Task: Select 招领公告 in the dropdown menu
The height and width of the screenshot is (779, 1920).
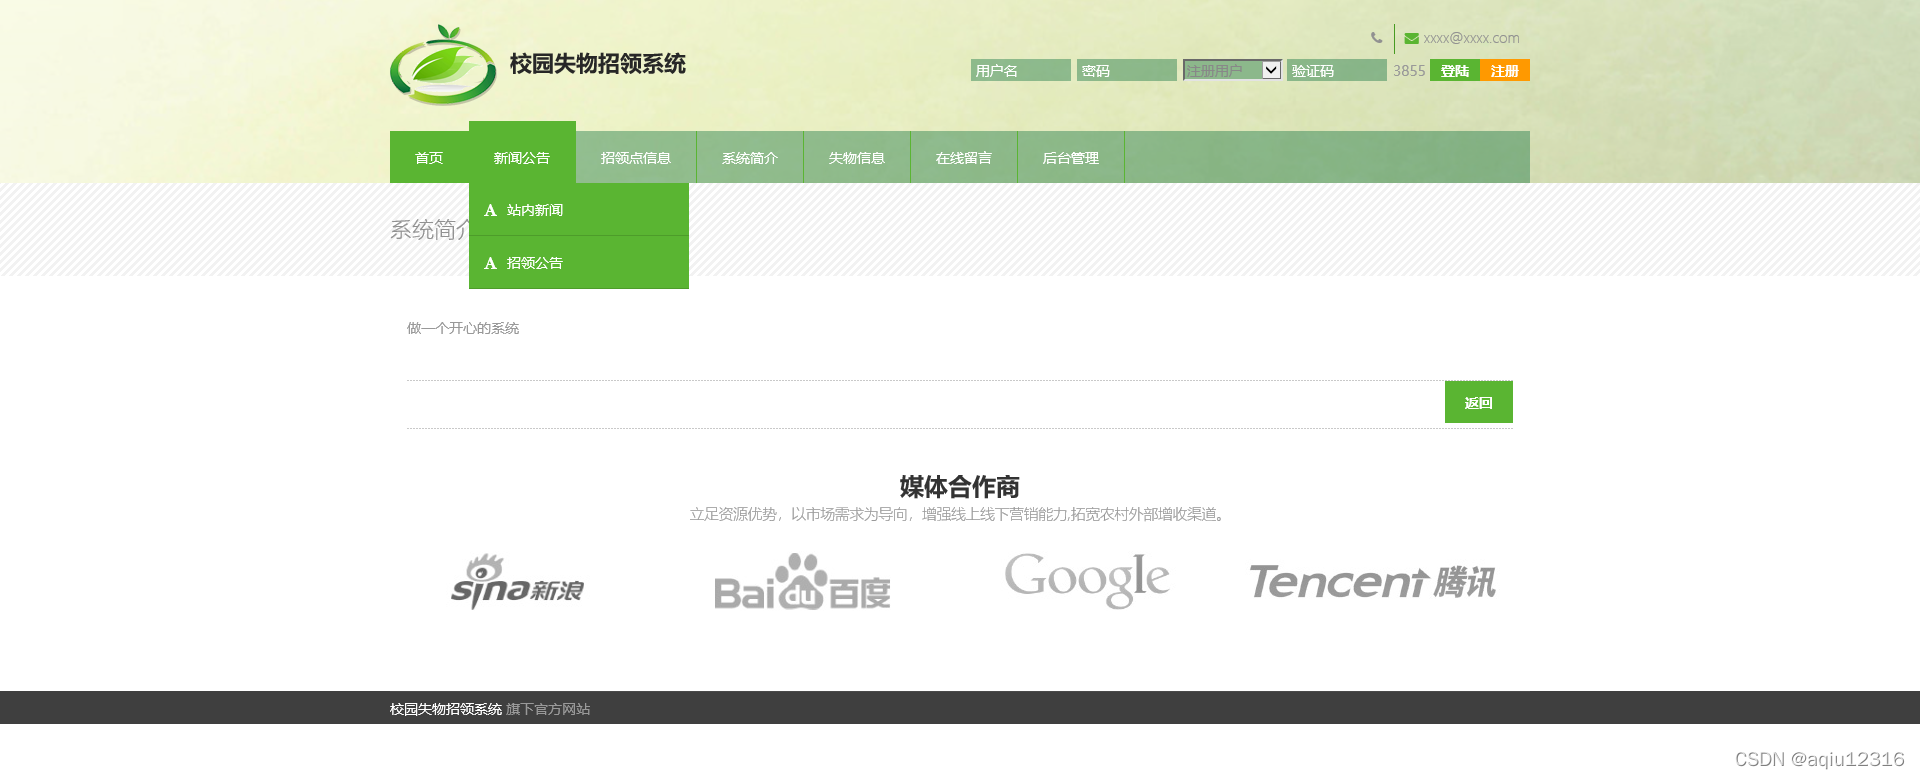Action: 579,263
